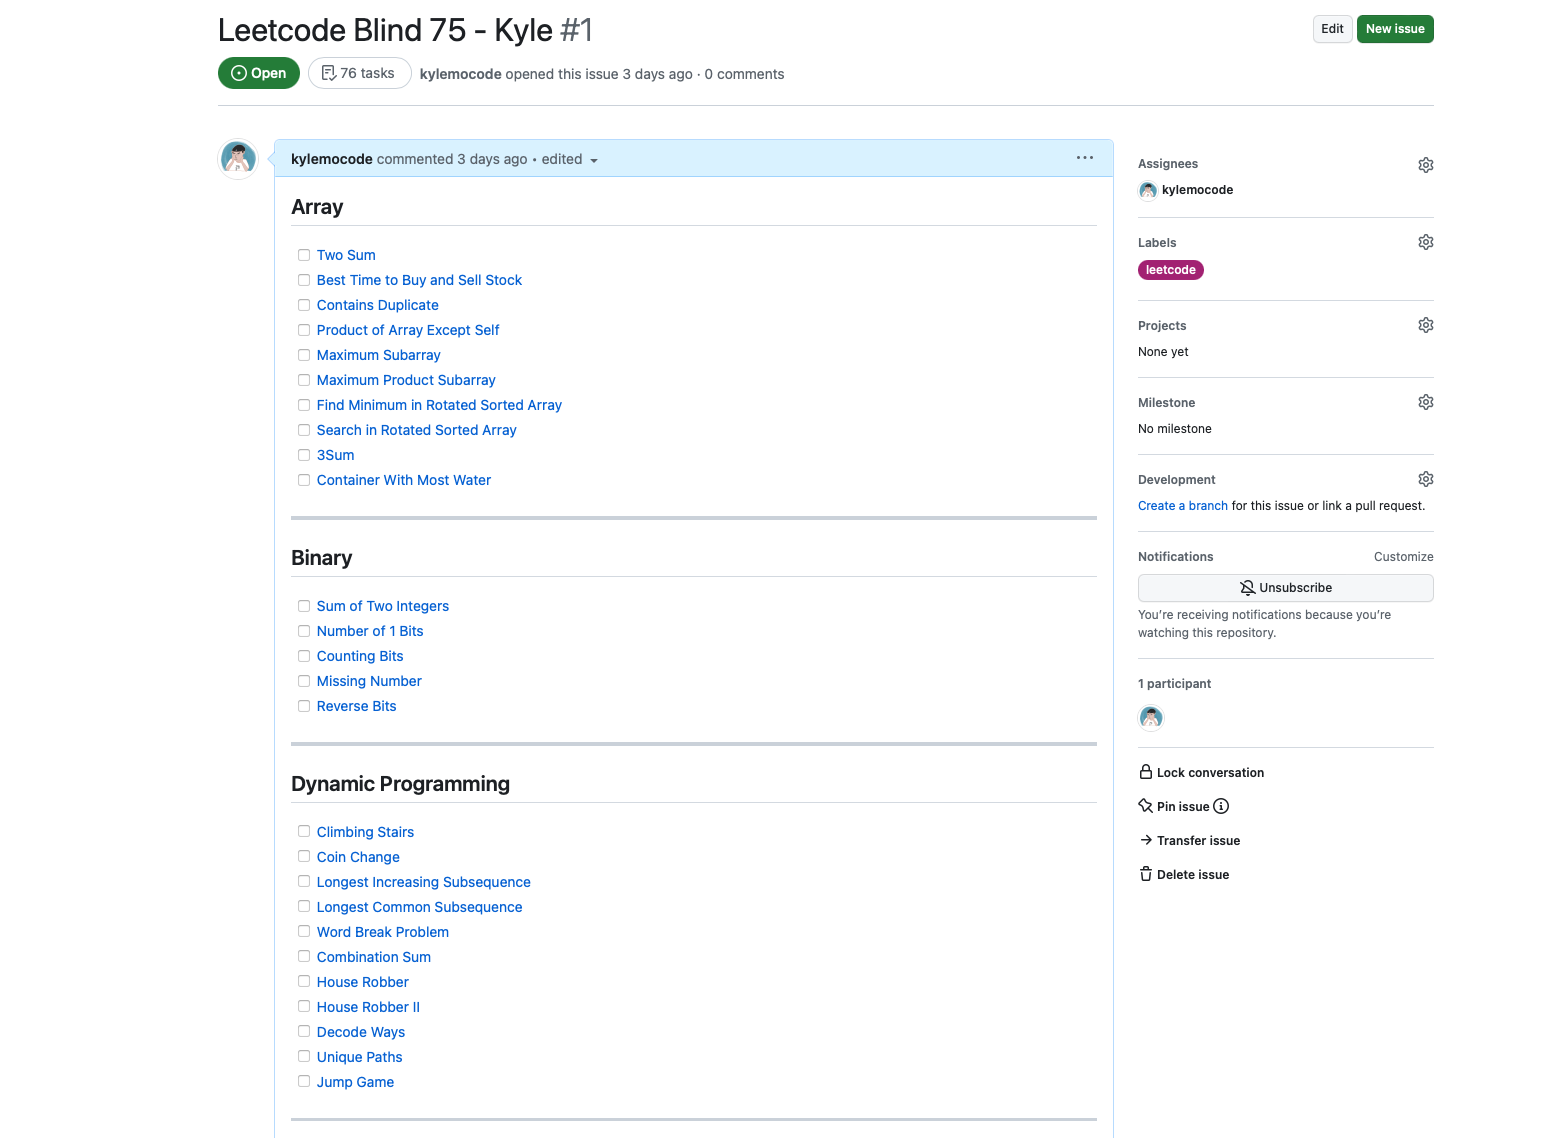Open Unique Paths link
1552x1138 pixels.
(359, 1057)
